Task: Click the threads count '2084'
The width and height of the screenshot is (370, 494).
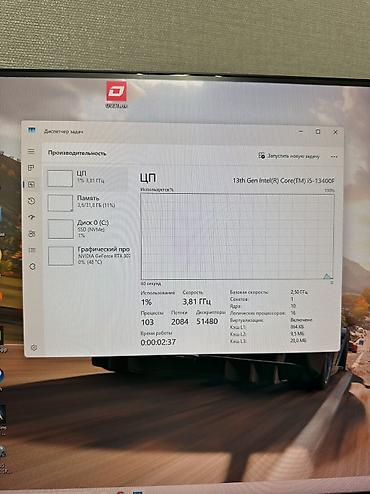Action: (180, 322)
